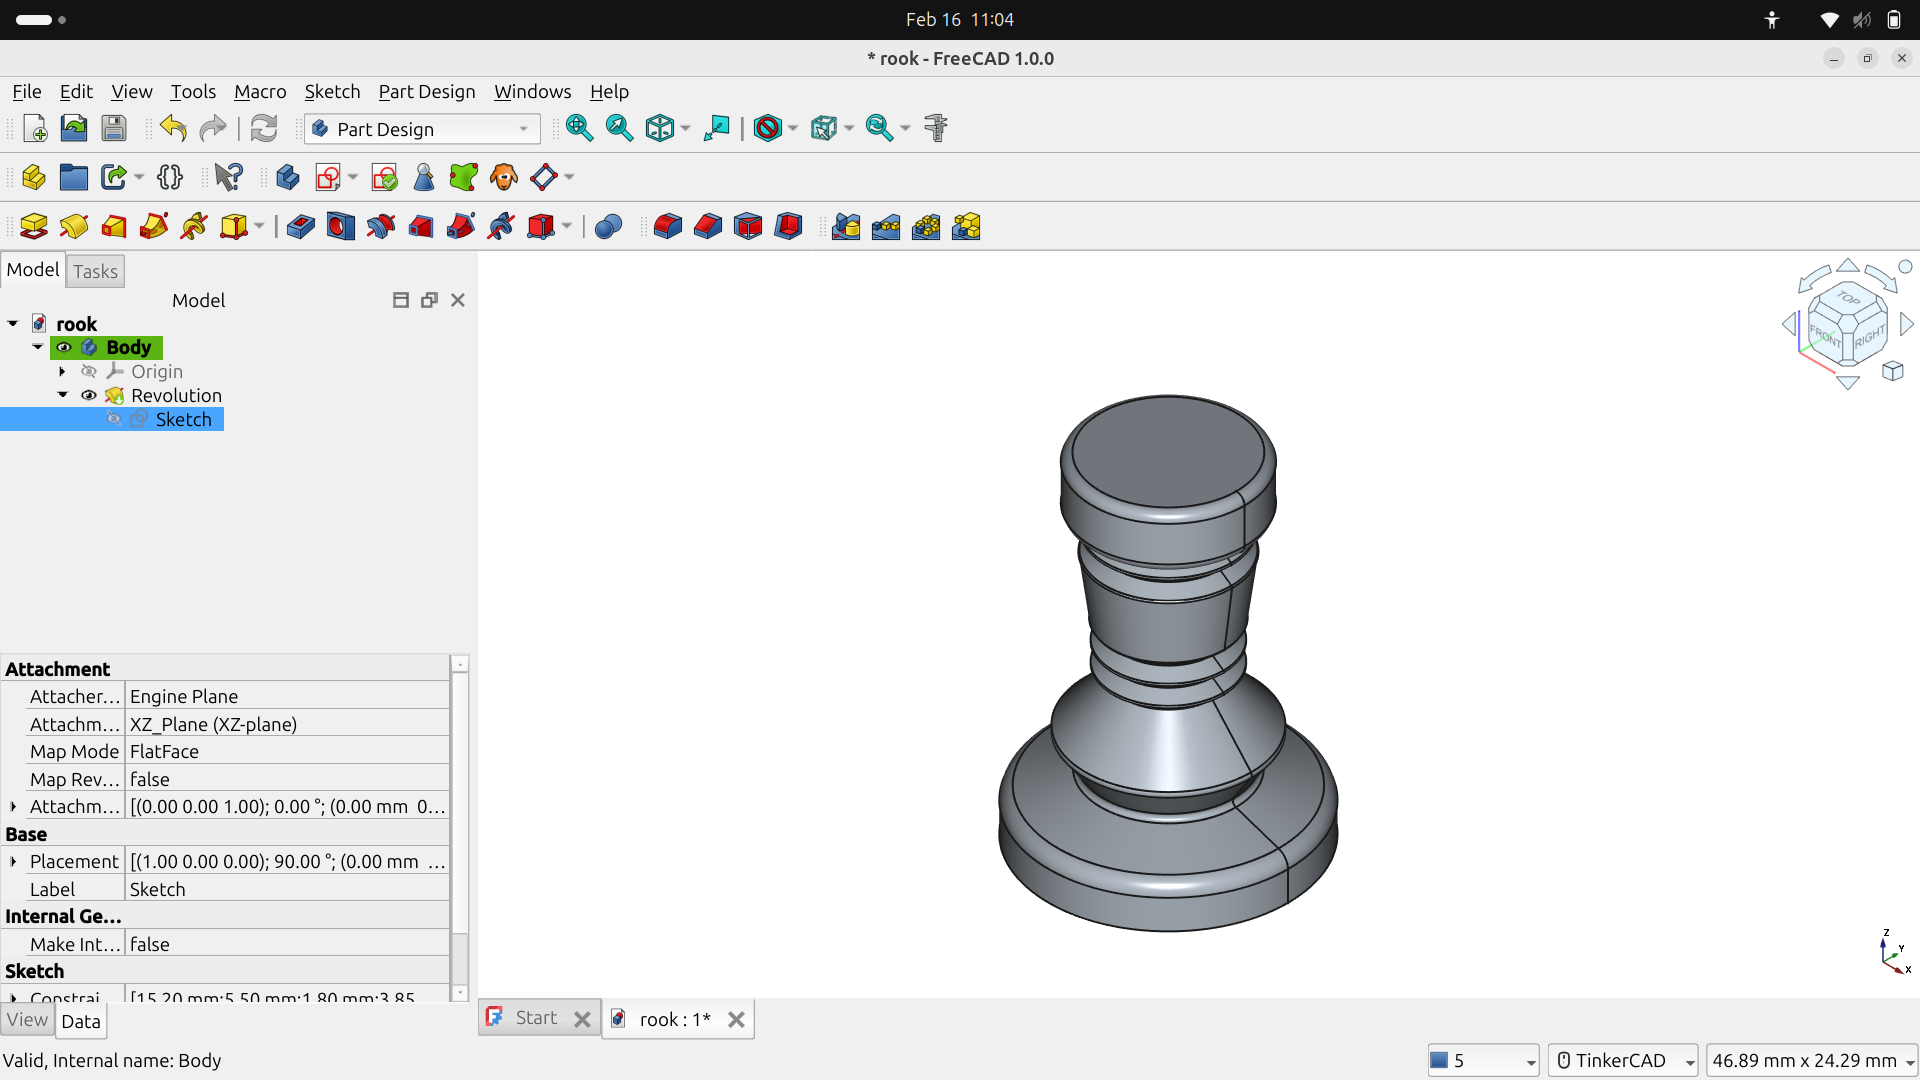Collapse the rook document tree

[x=13, y=323]
